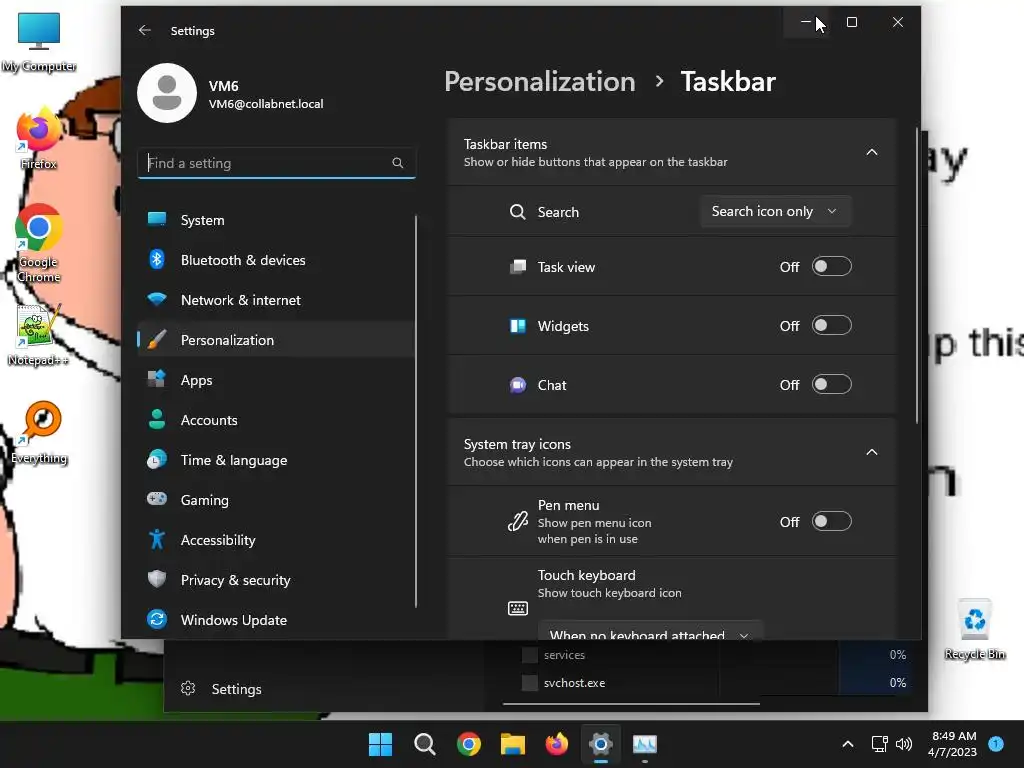Image resolution: width=1024 pixels, height=768 pixels.
Task: Select Personalization in the sidebar
Action: click(x=276, y=340)
